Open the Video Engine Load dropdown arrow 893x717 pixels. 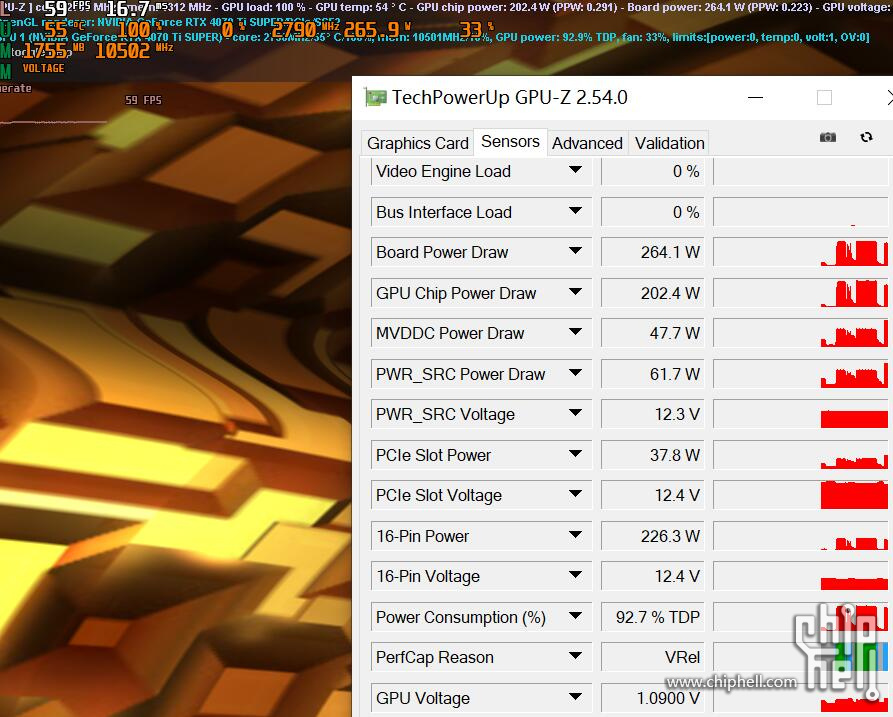pos(575,170)
